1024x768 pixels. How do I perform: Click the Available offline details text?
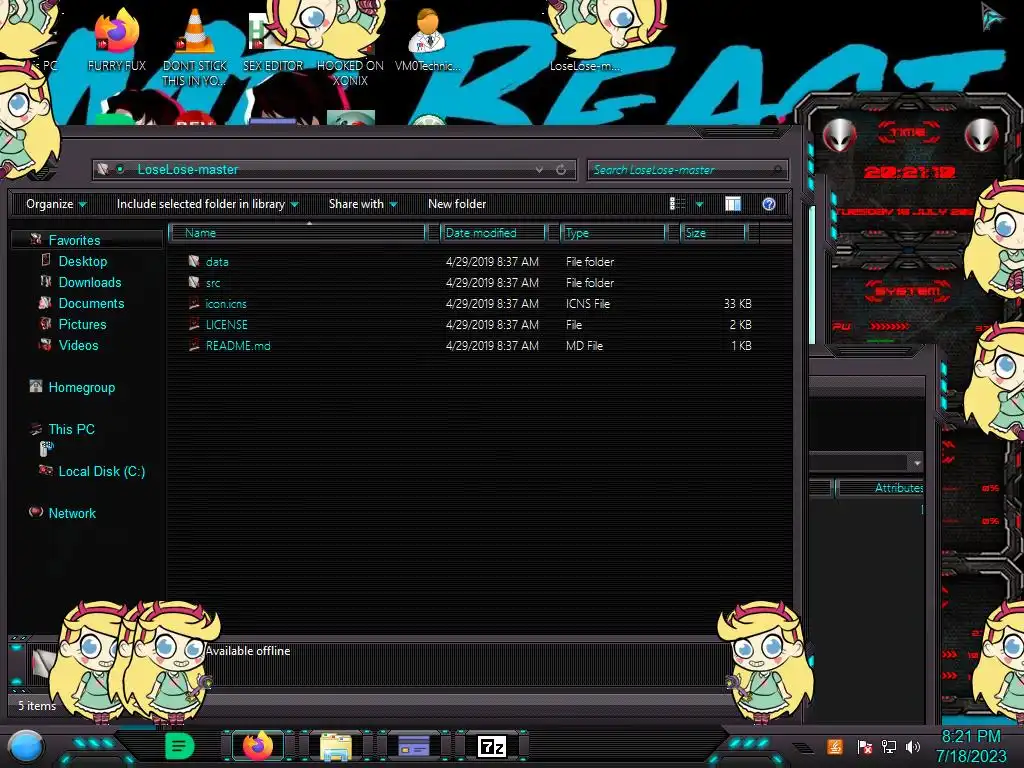pyautogui.click(x=248, y=650)
